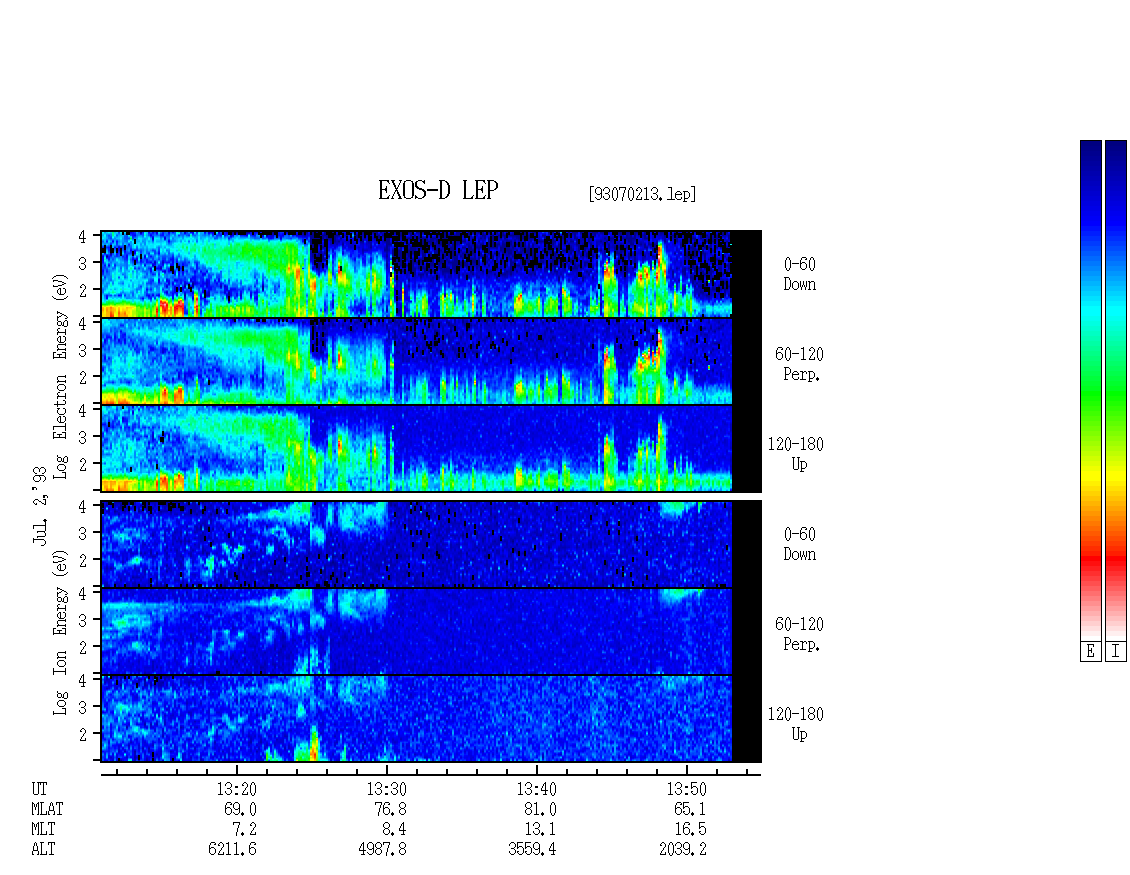The image size is (1130, 875).
Task: Click the Jul. 2, '93 date label
Action: (x=40, y=505)
